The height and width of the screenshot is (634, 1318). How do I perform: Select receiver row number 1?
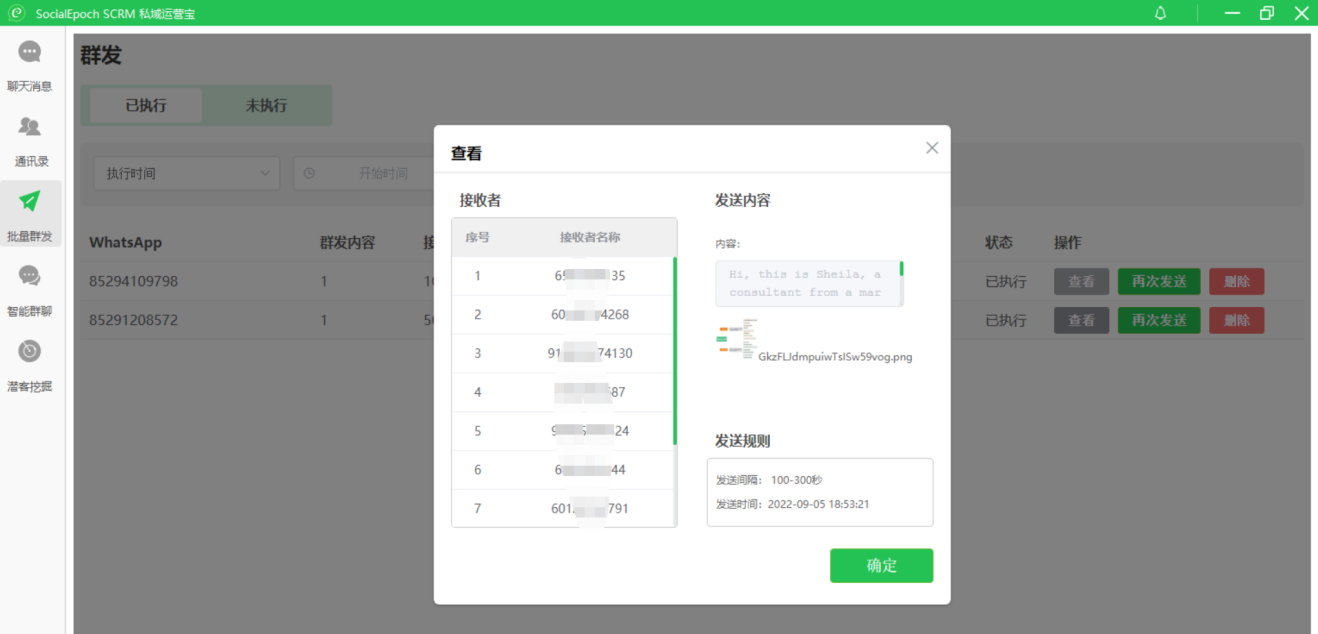[x=562, y=276]
